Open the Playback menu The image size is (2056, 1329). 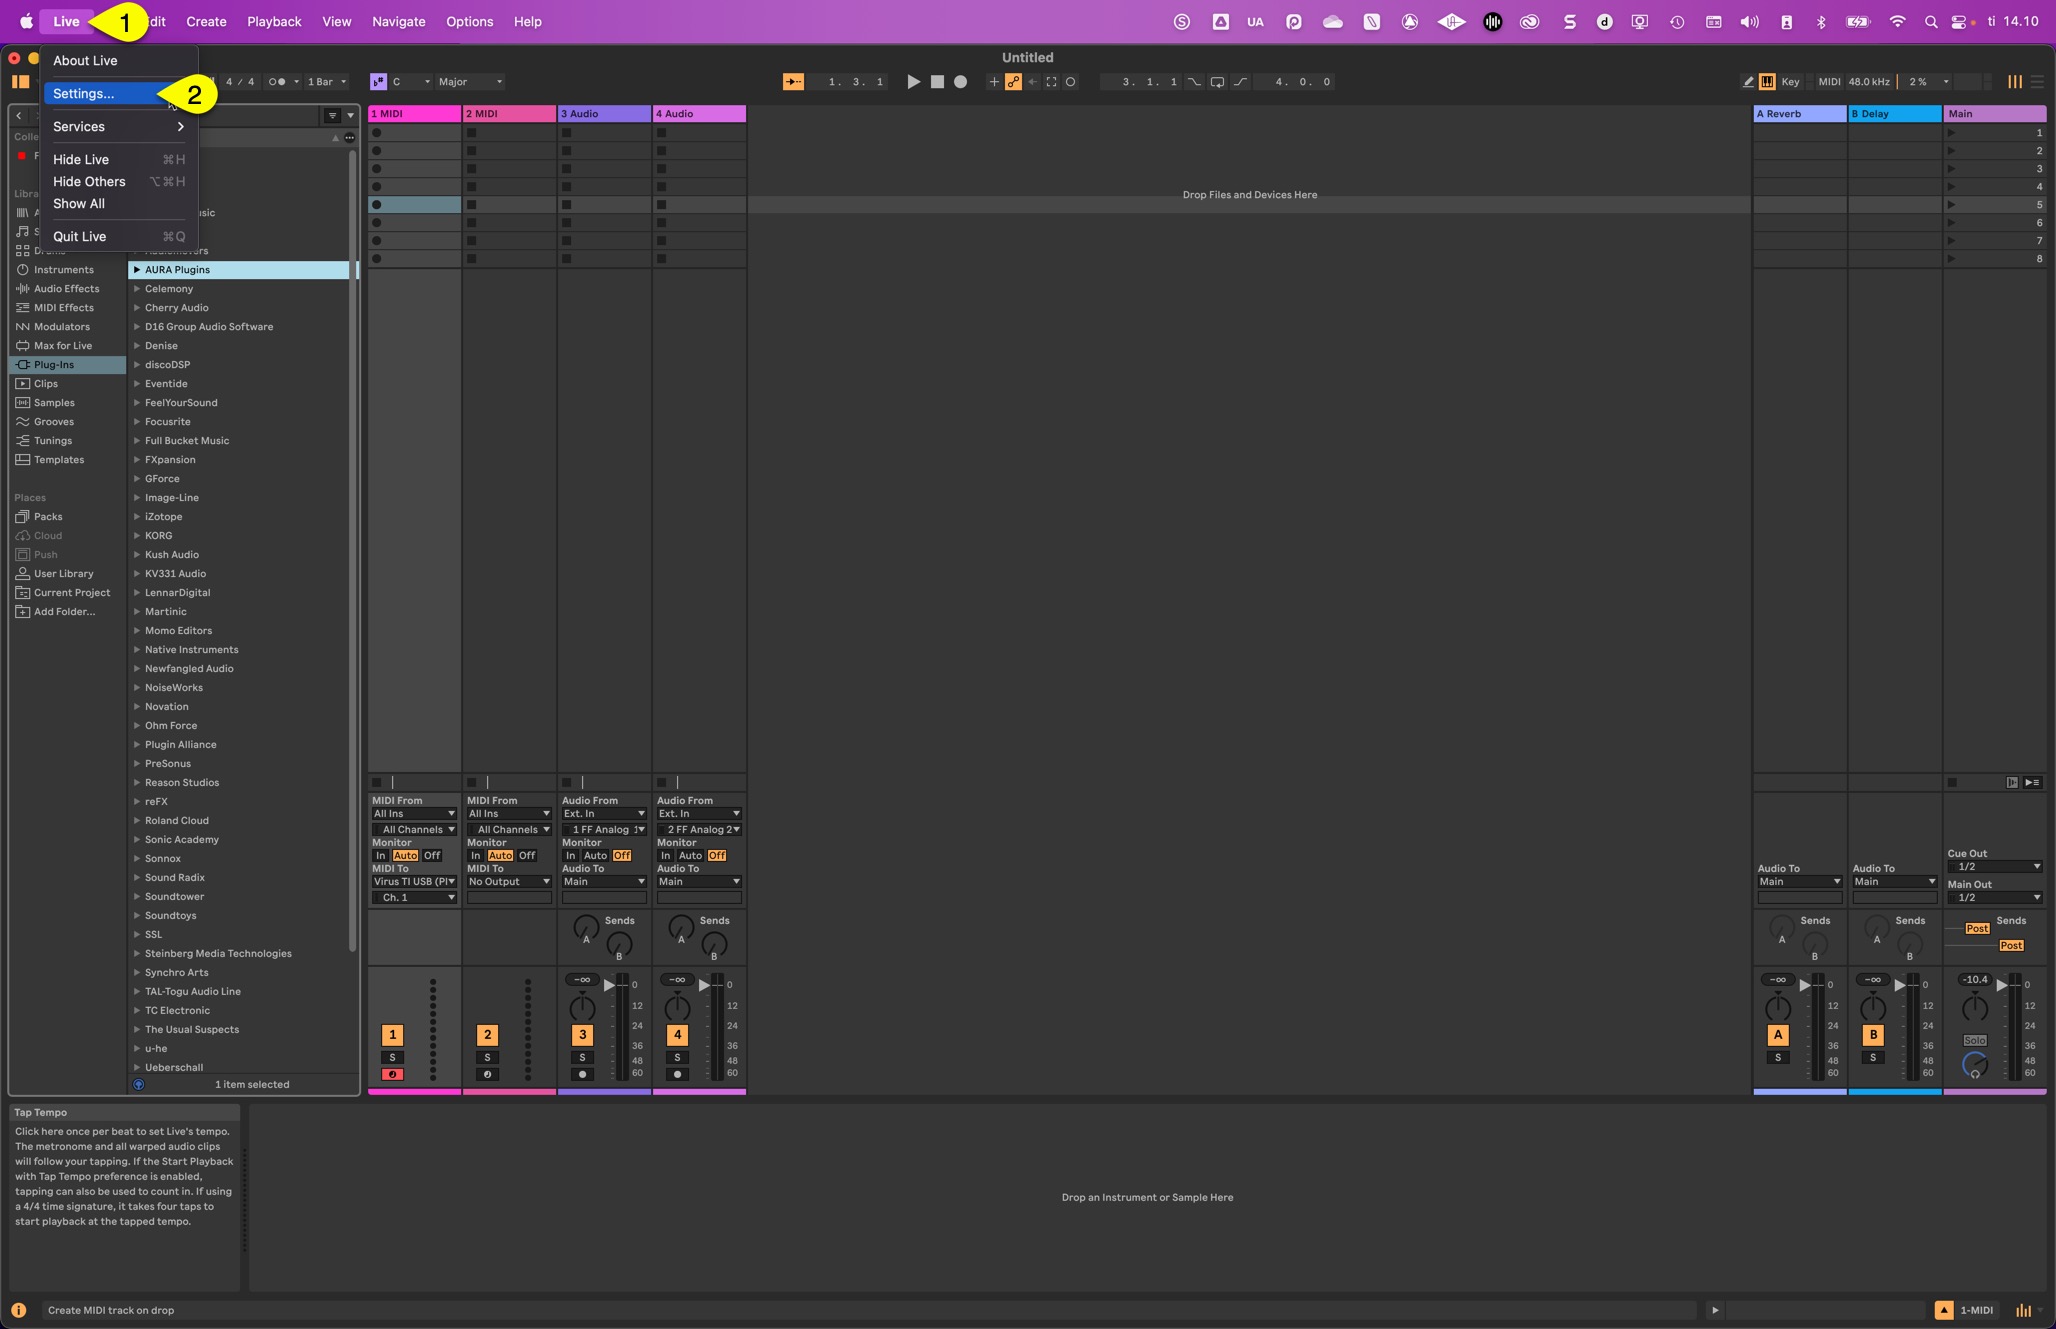(274, 21)
